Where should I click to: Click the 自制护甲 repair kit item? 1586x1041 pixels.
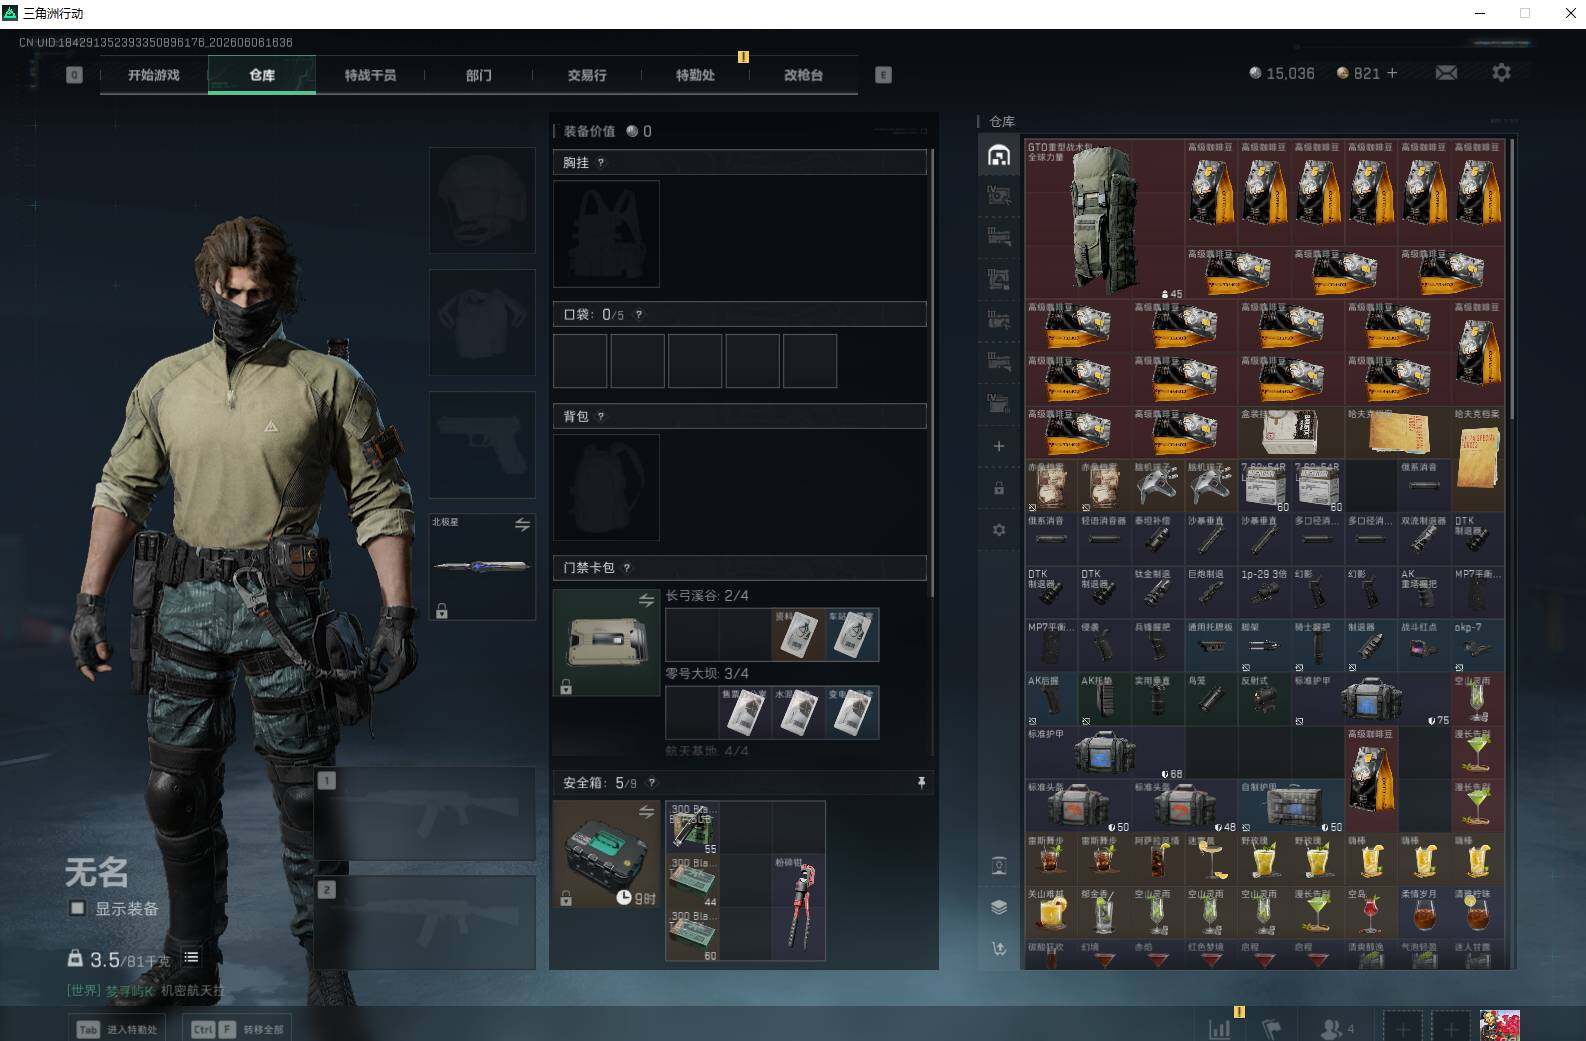coord(1291,806)
